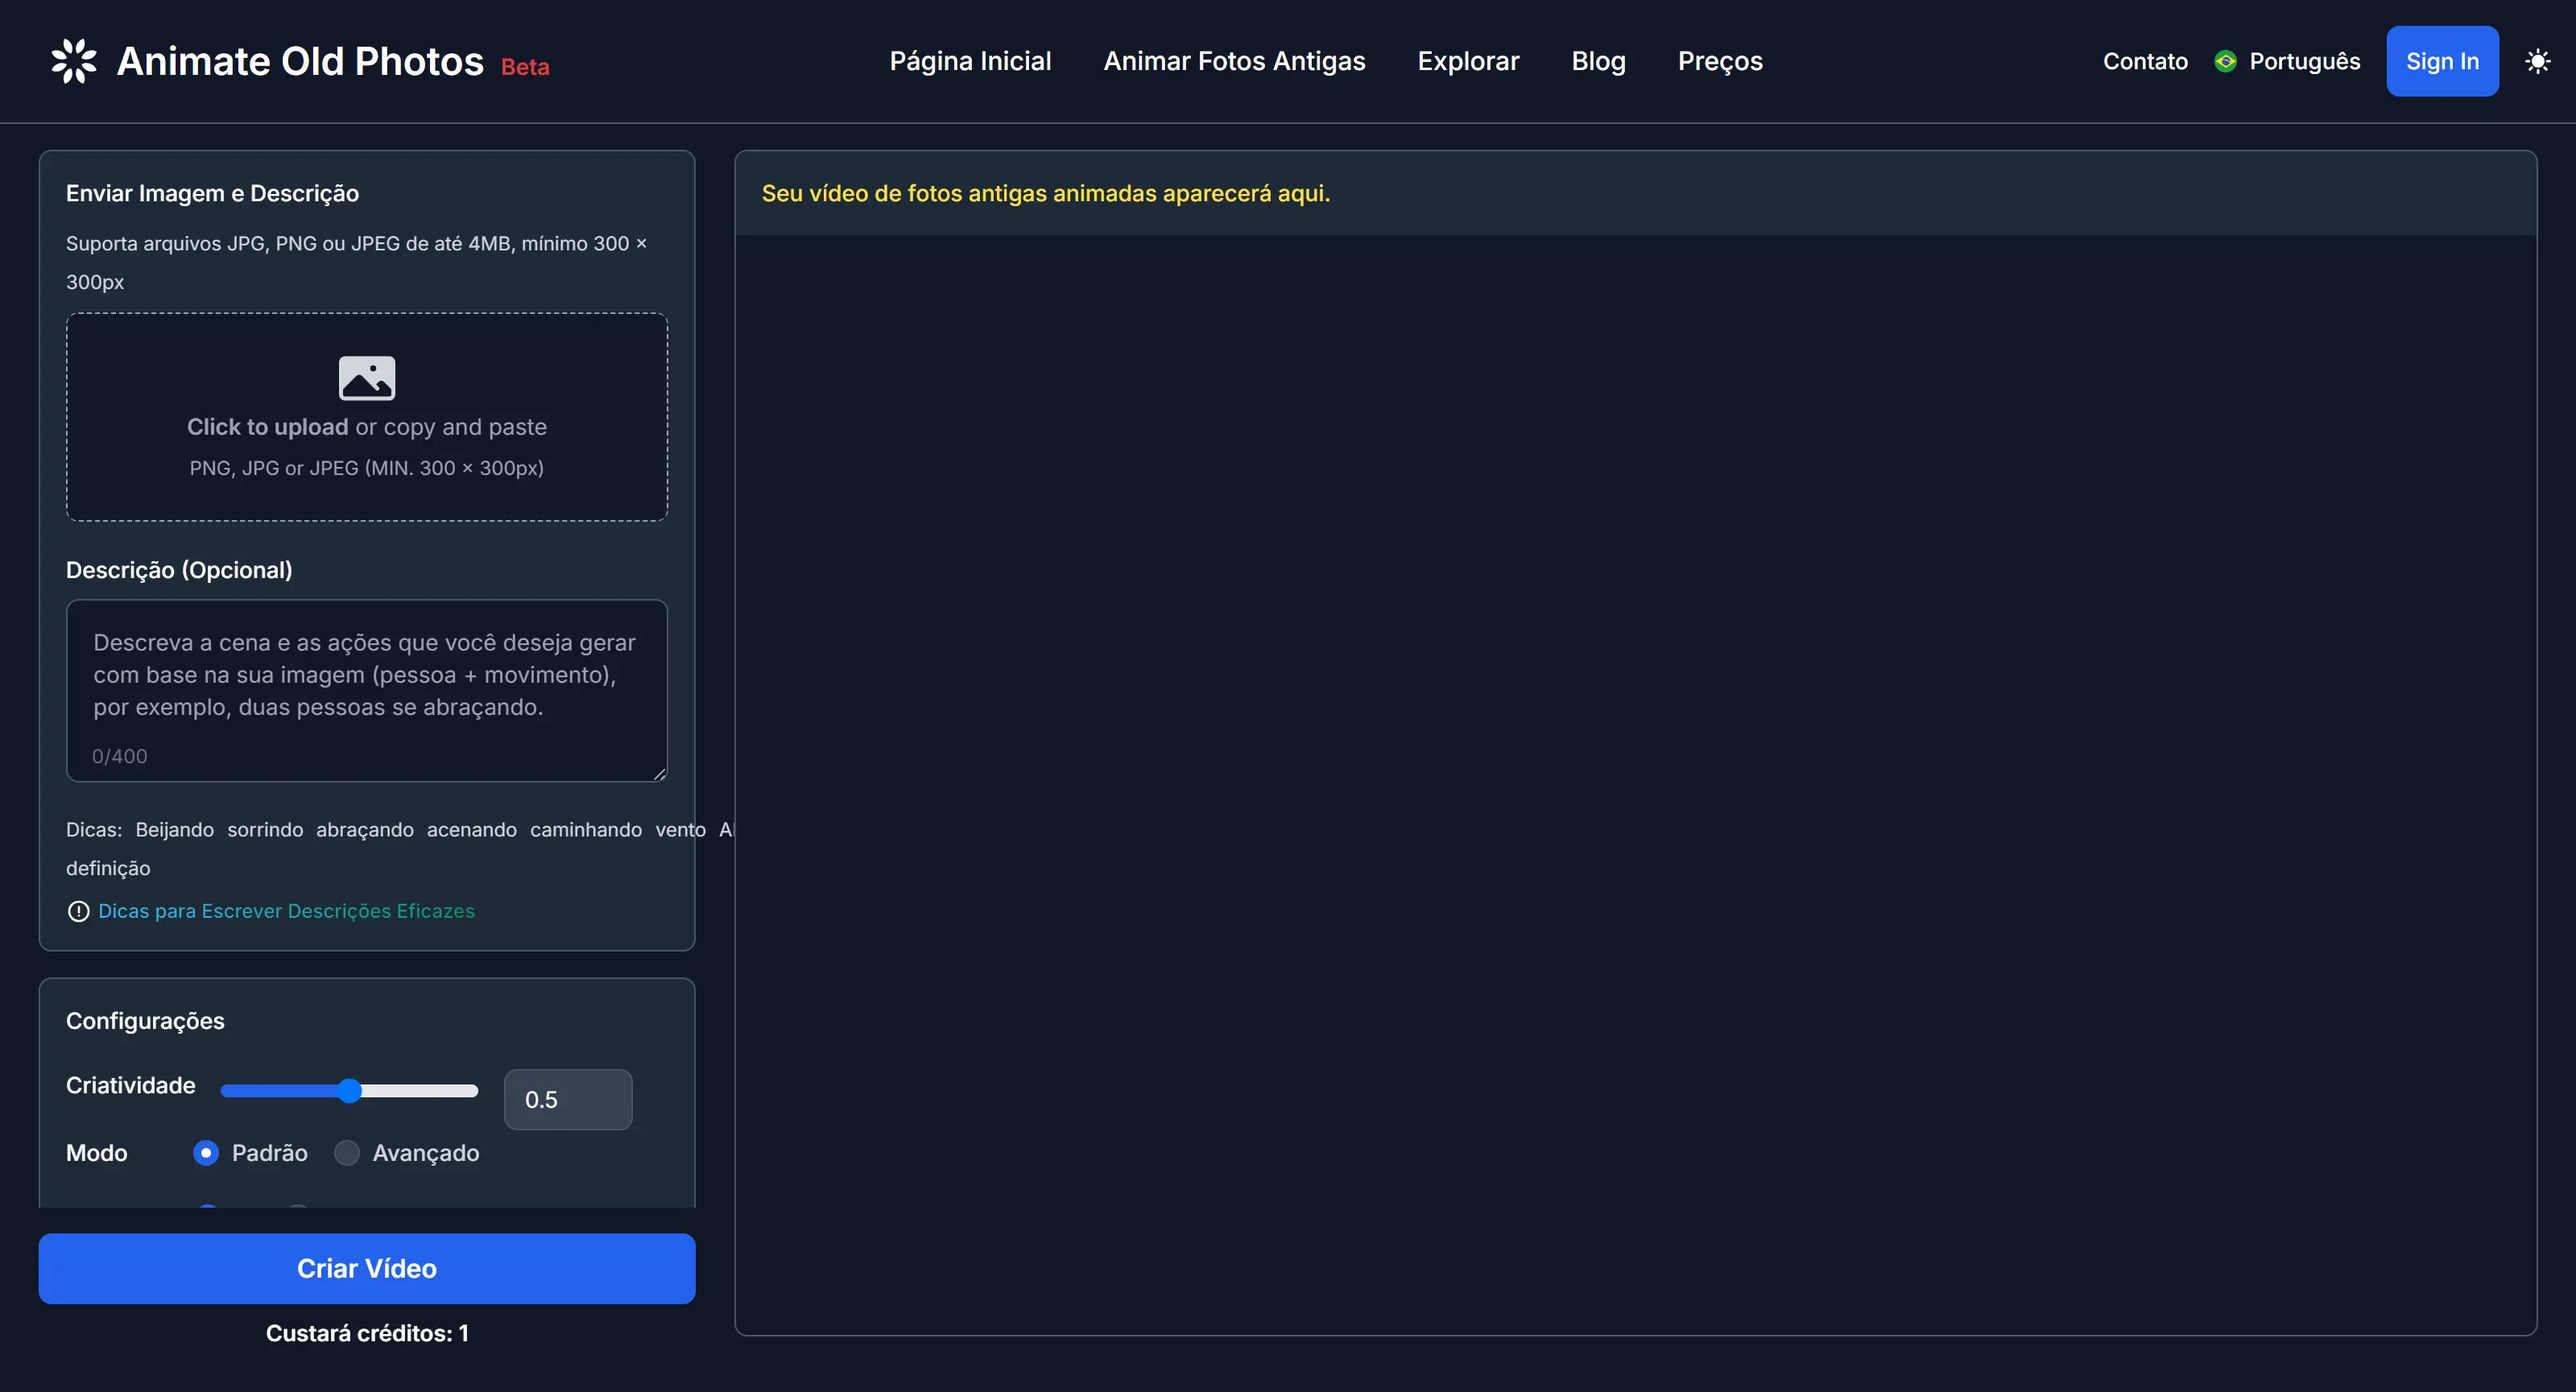Image resolution: width=2576 pixels, height=1392 pixels.
Task: Click the 'Descrição (Opcional)' label
Action: pos(179,570)
